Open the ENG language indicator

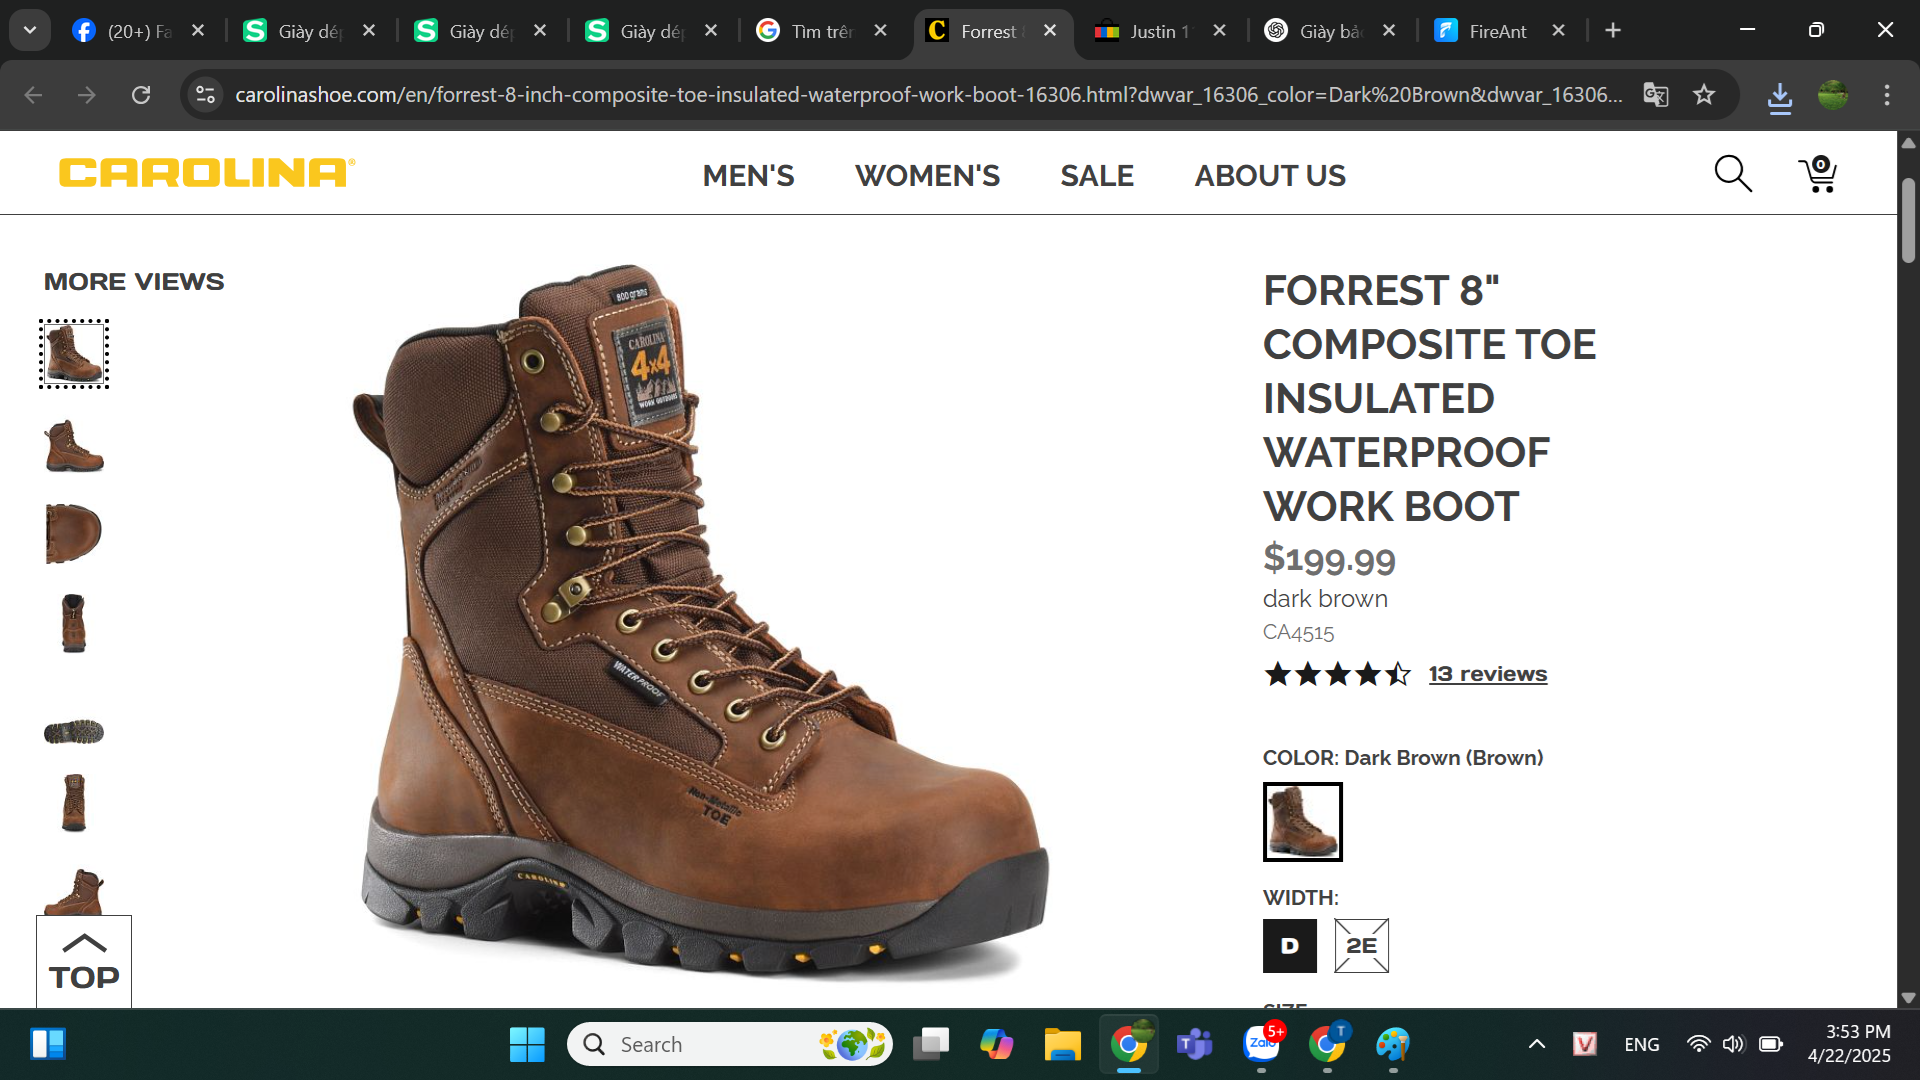tap(1642, 1045)
